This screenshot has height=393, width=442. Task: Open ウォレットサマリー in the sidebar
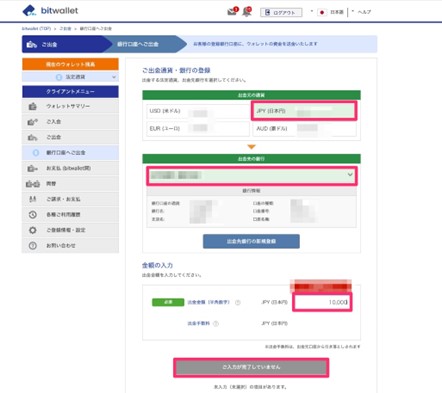coord(70,106)
